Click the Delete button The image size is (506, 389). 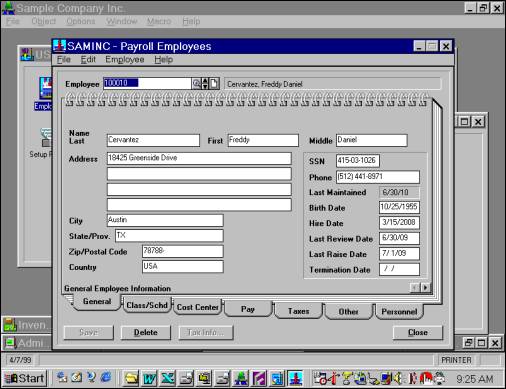pyautogui.click(x=146, y=332)
